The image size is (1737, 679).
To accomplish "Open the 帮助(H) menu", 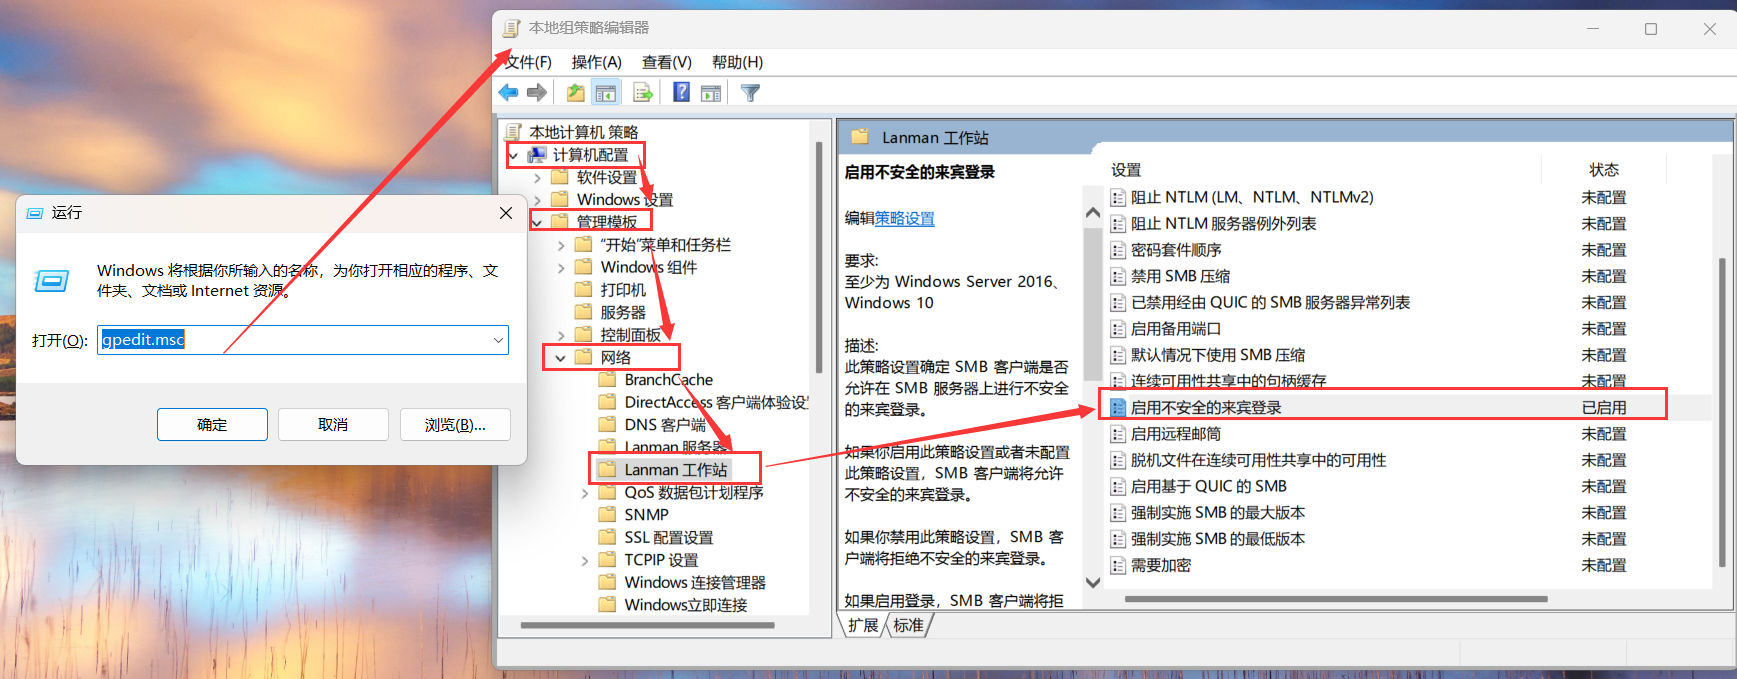I will click(738, 62).
